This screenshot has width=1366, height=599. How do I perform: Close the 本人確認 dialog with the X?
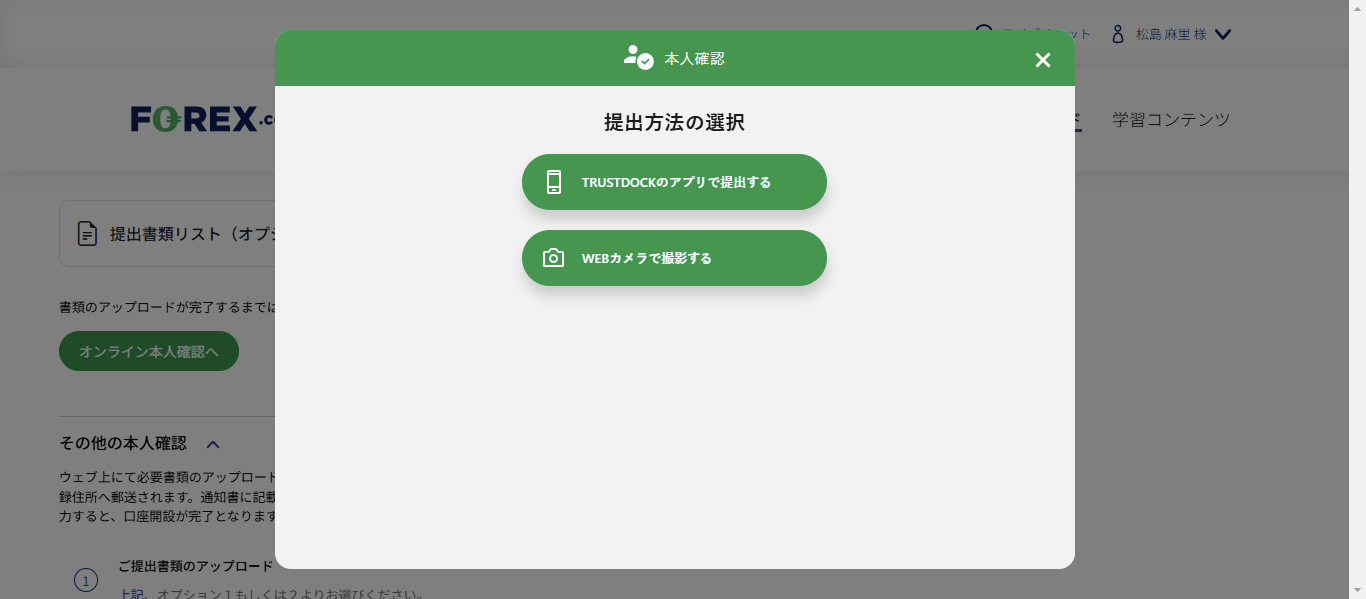[1042, 60]
